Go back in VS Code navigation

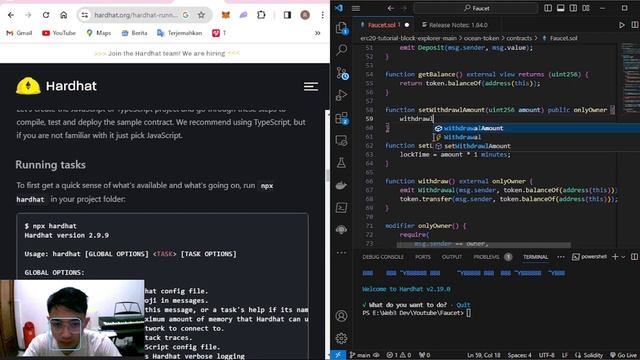coord(391,8)
